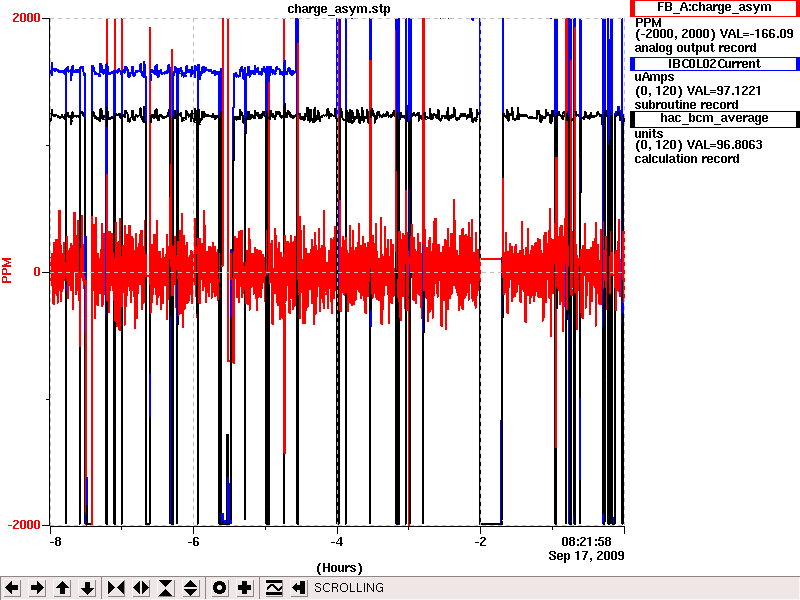Screen dimensions: 800x600
Task: Click the waveform refresh toolbar icon
Action: [274, 588]
